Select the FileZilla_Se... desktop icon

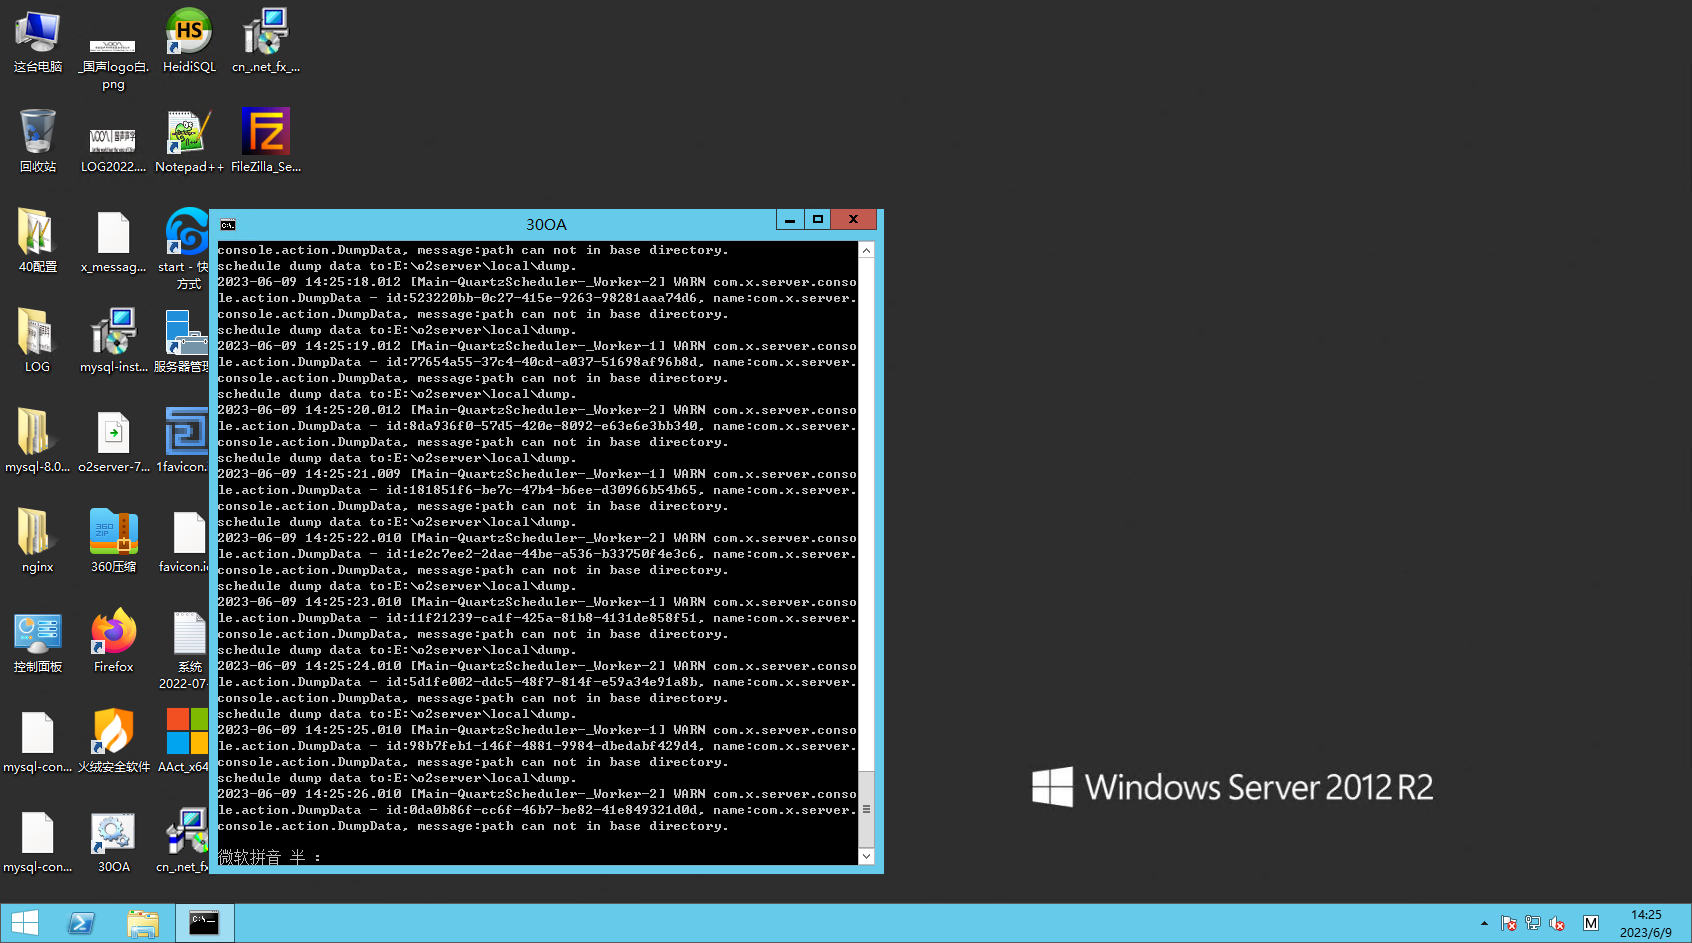pos(266,141)
